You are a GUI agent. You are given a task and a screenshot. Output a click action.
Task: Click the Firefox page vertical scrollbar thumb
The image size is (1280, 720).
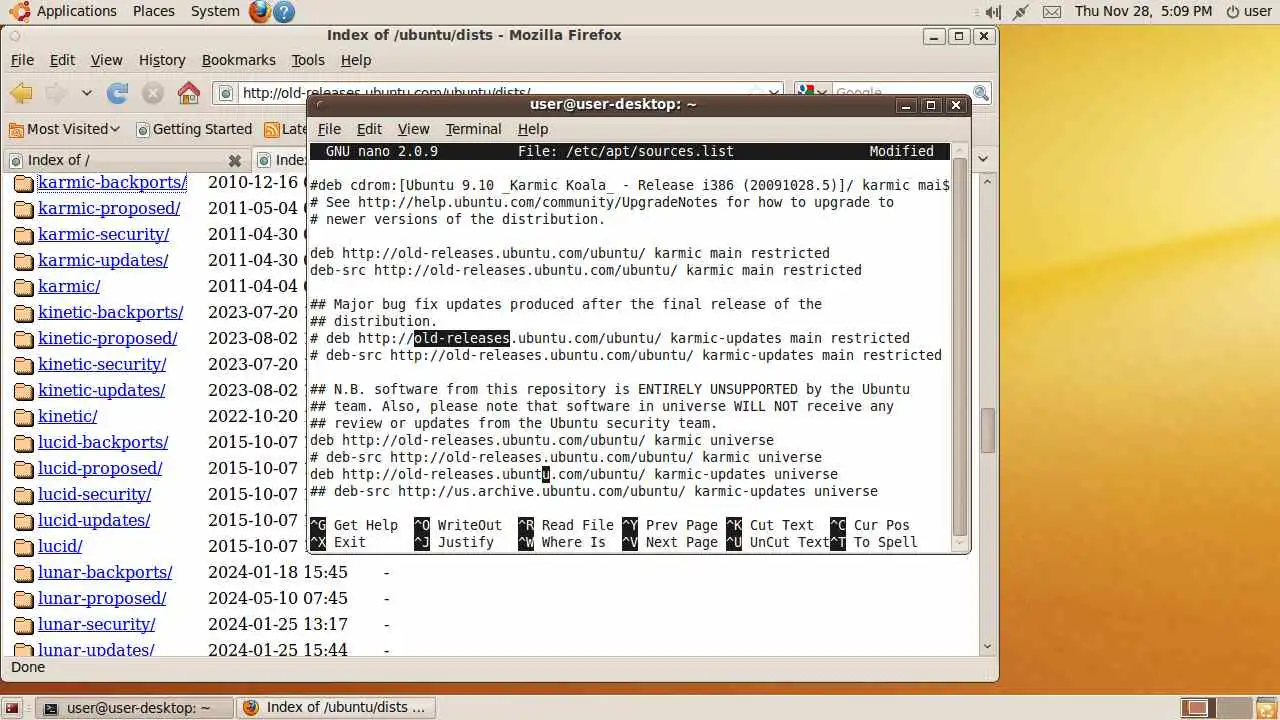987,430
